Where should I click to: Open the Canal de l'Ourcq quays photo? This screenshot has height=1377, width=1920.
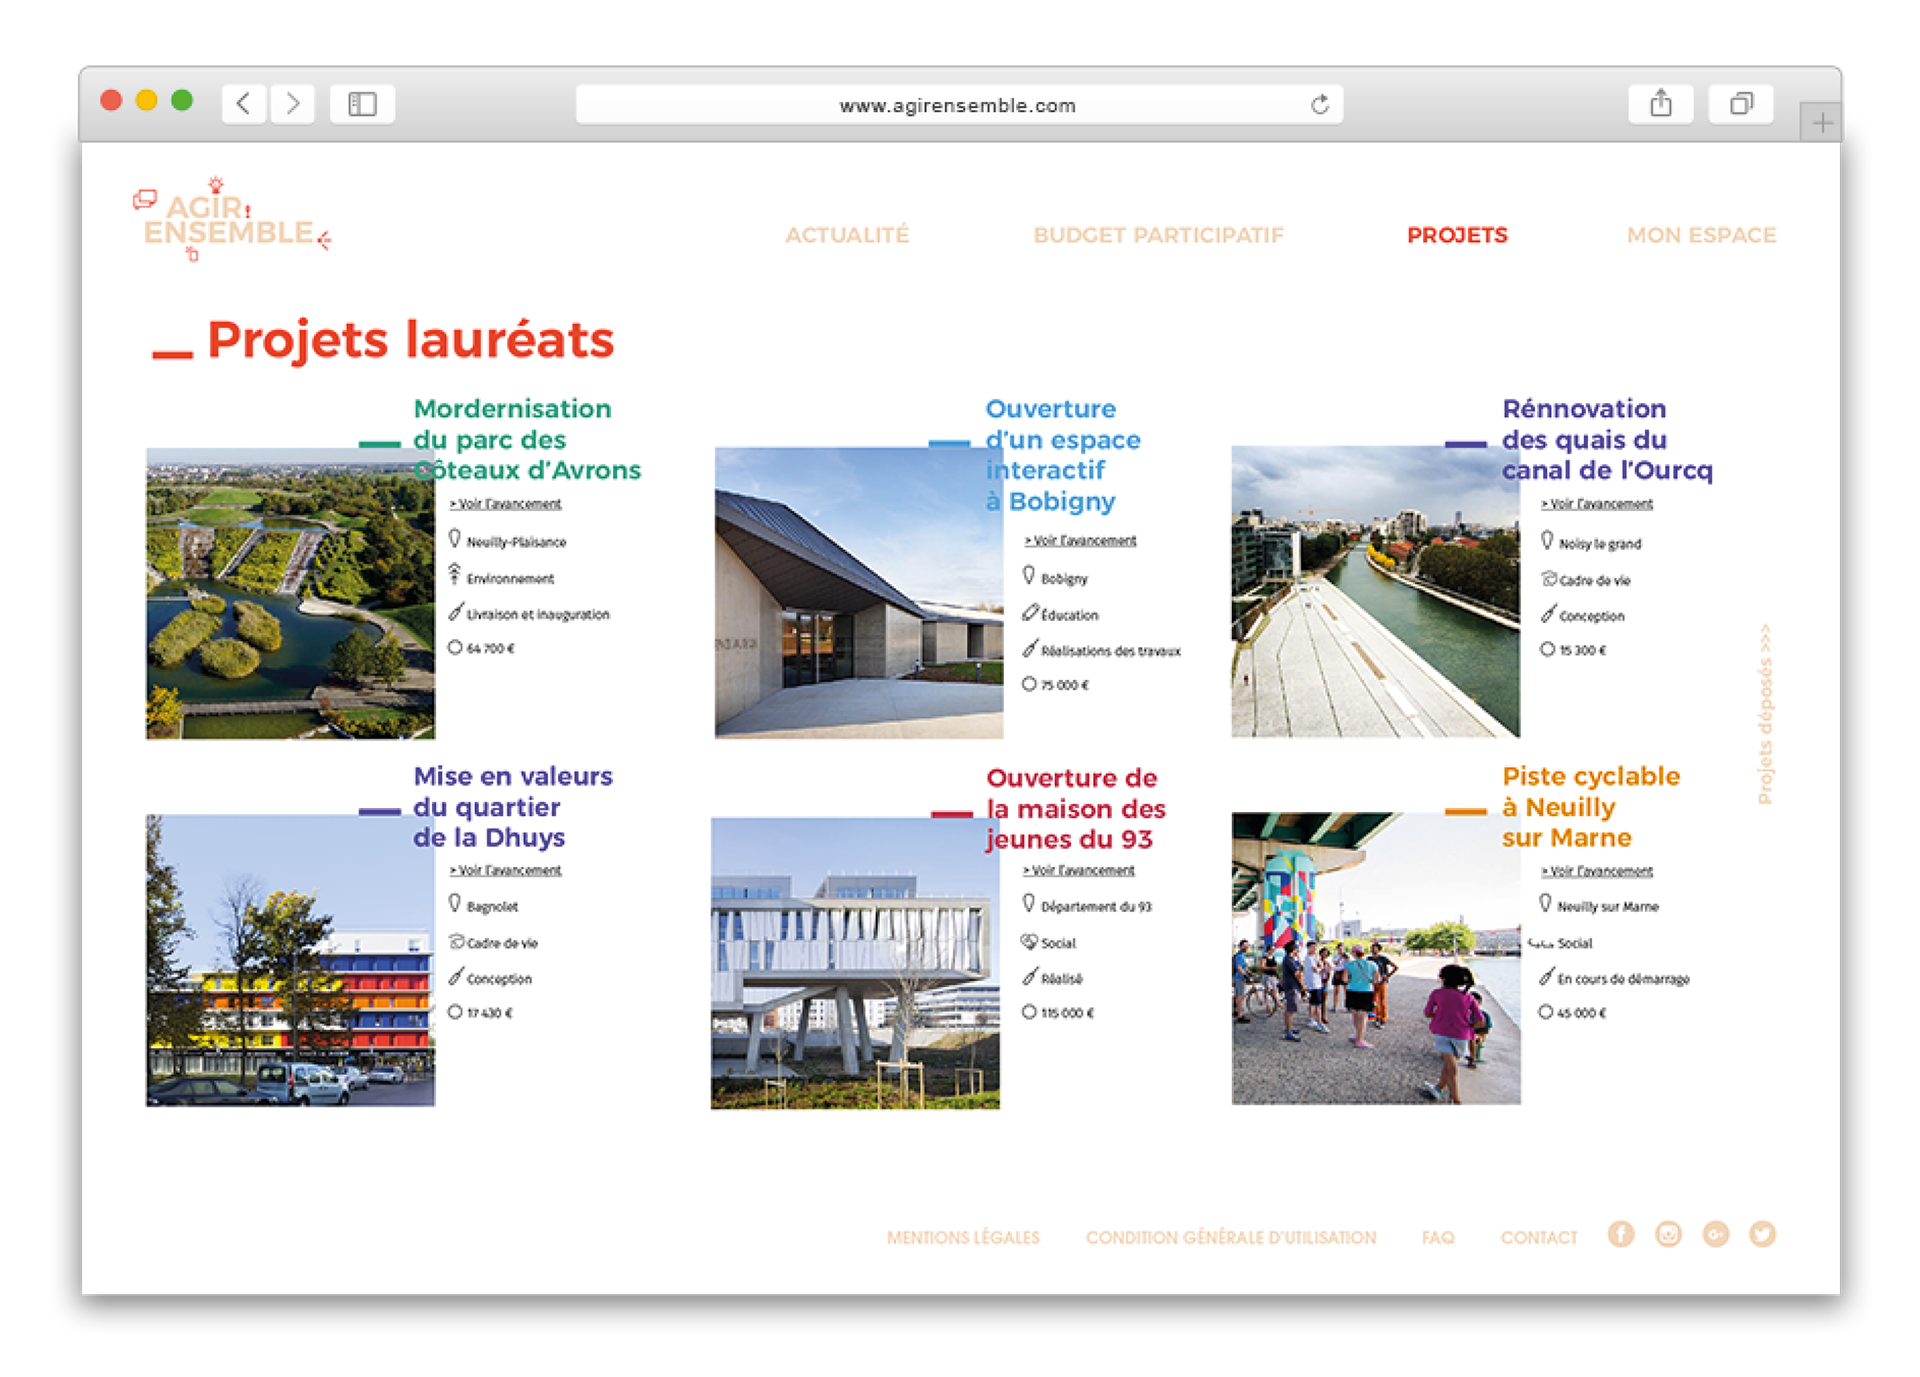click(x=1375, y=591)
